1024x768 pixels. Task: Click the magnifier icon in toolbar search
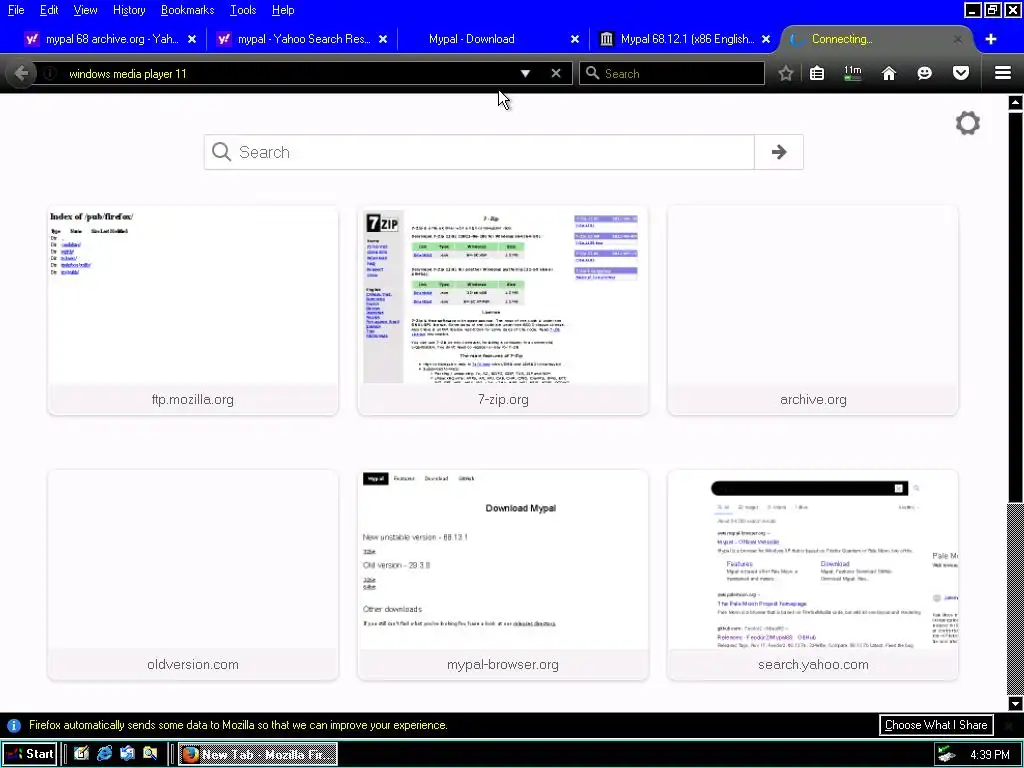592,73
